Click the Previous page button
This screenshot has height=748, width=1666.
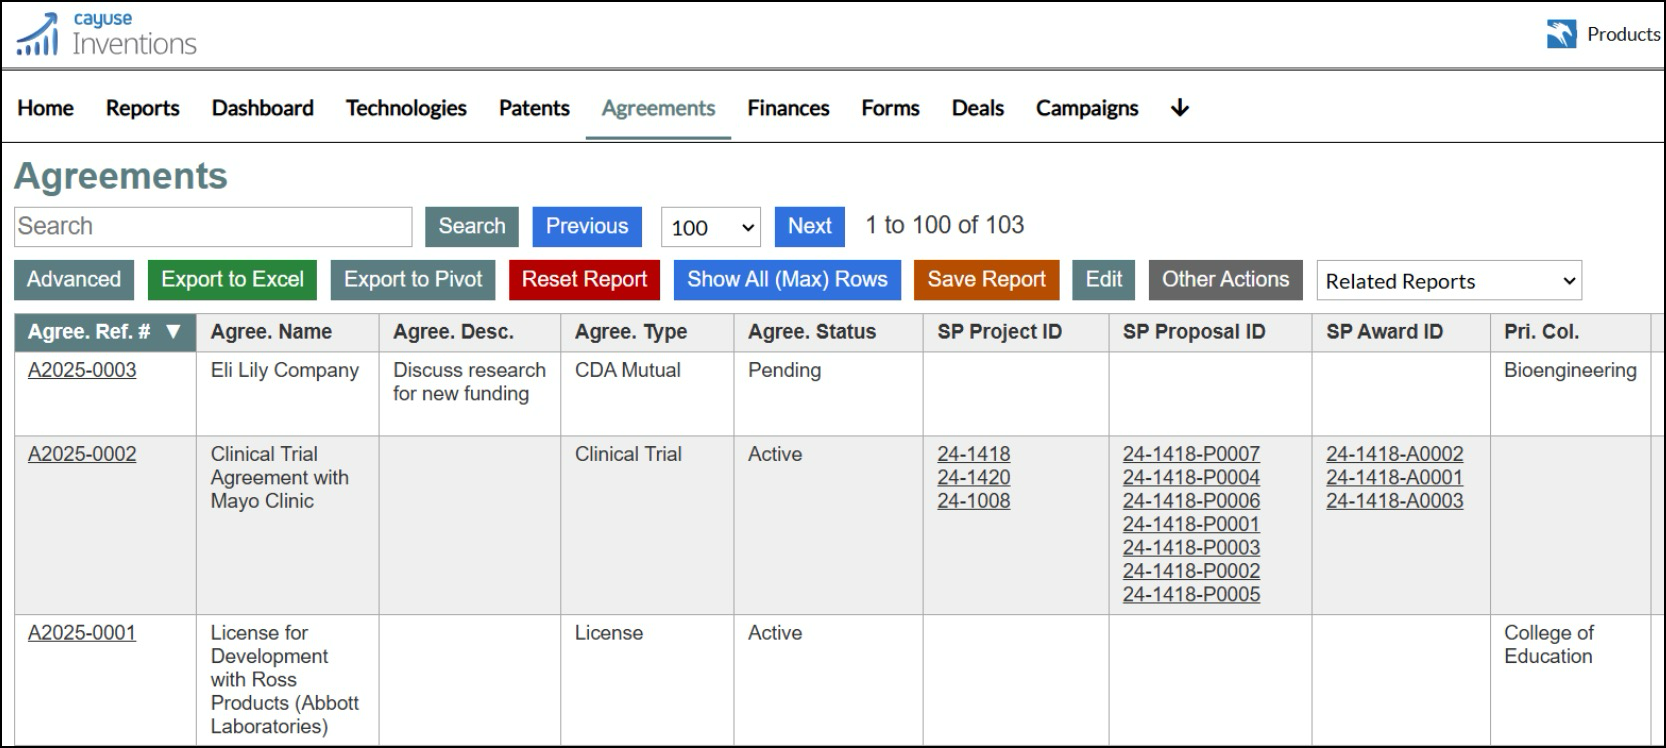click(587, 226)
